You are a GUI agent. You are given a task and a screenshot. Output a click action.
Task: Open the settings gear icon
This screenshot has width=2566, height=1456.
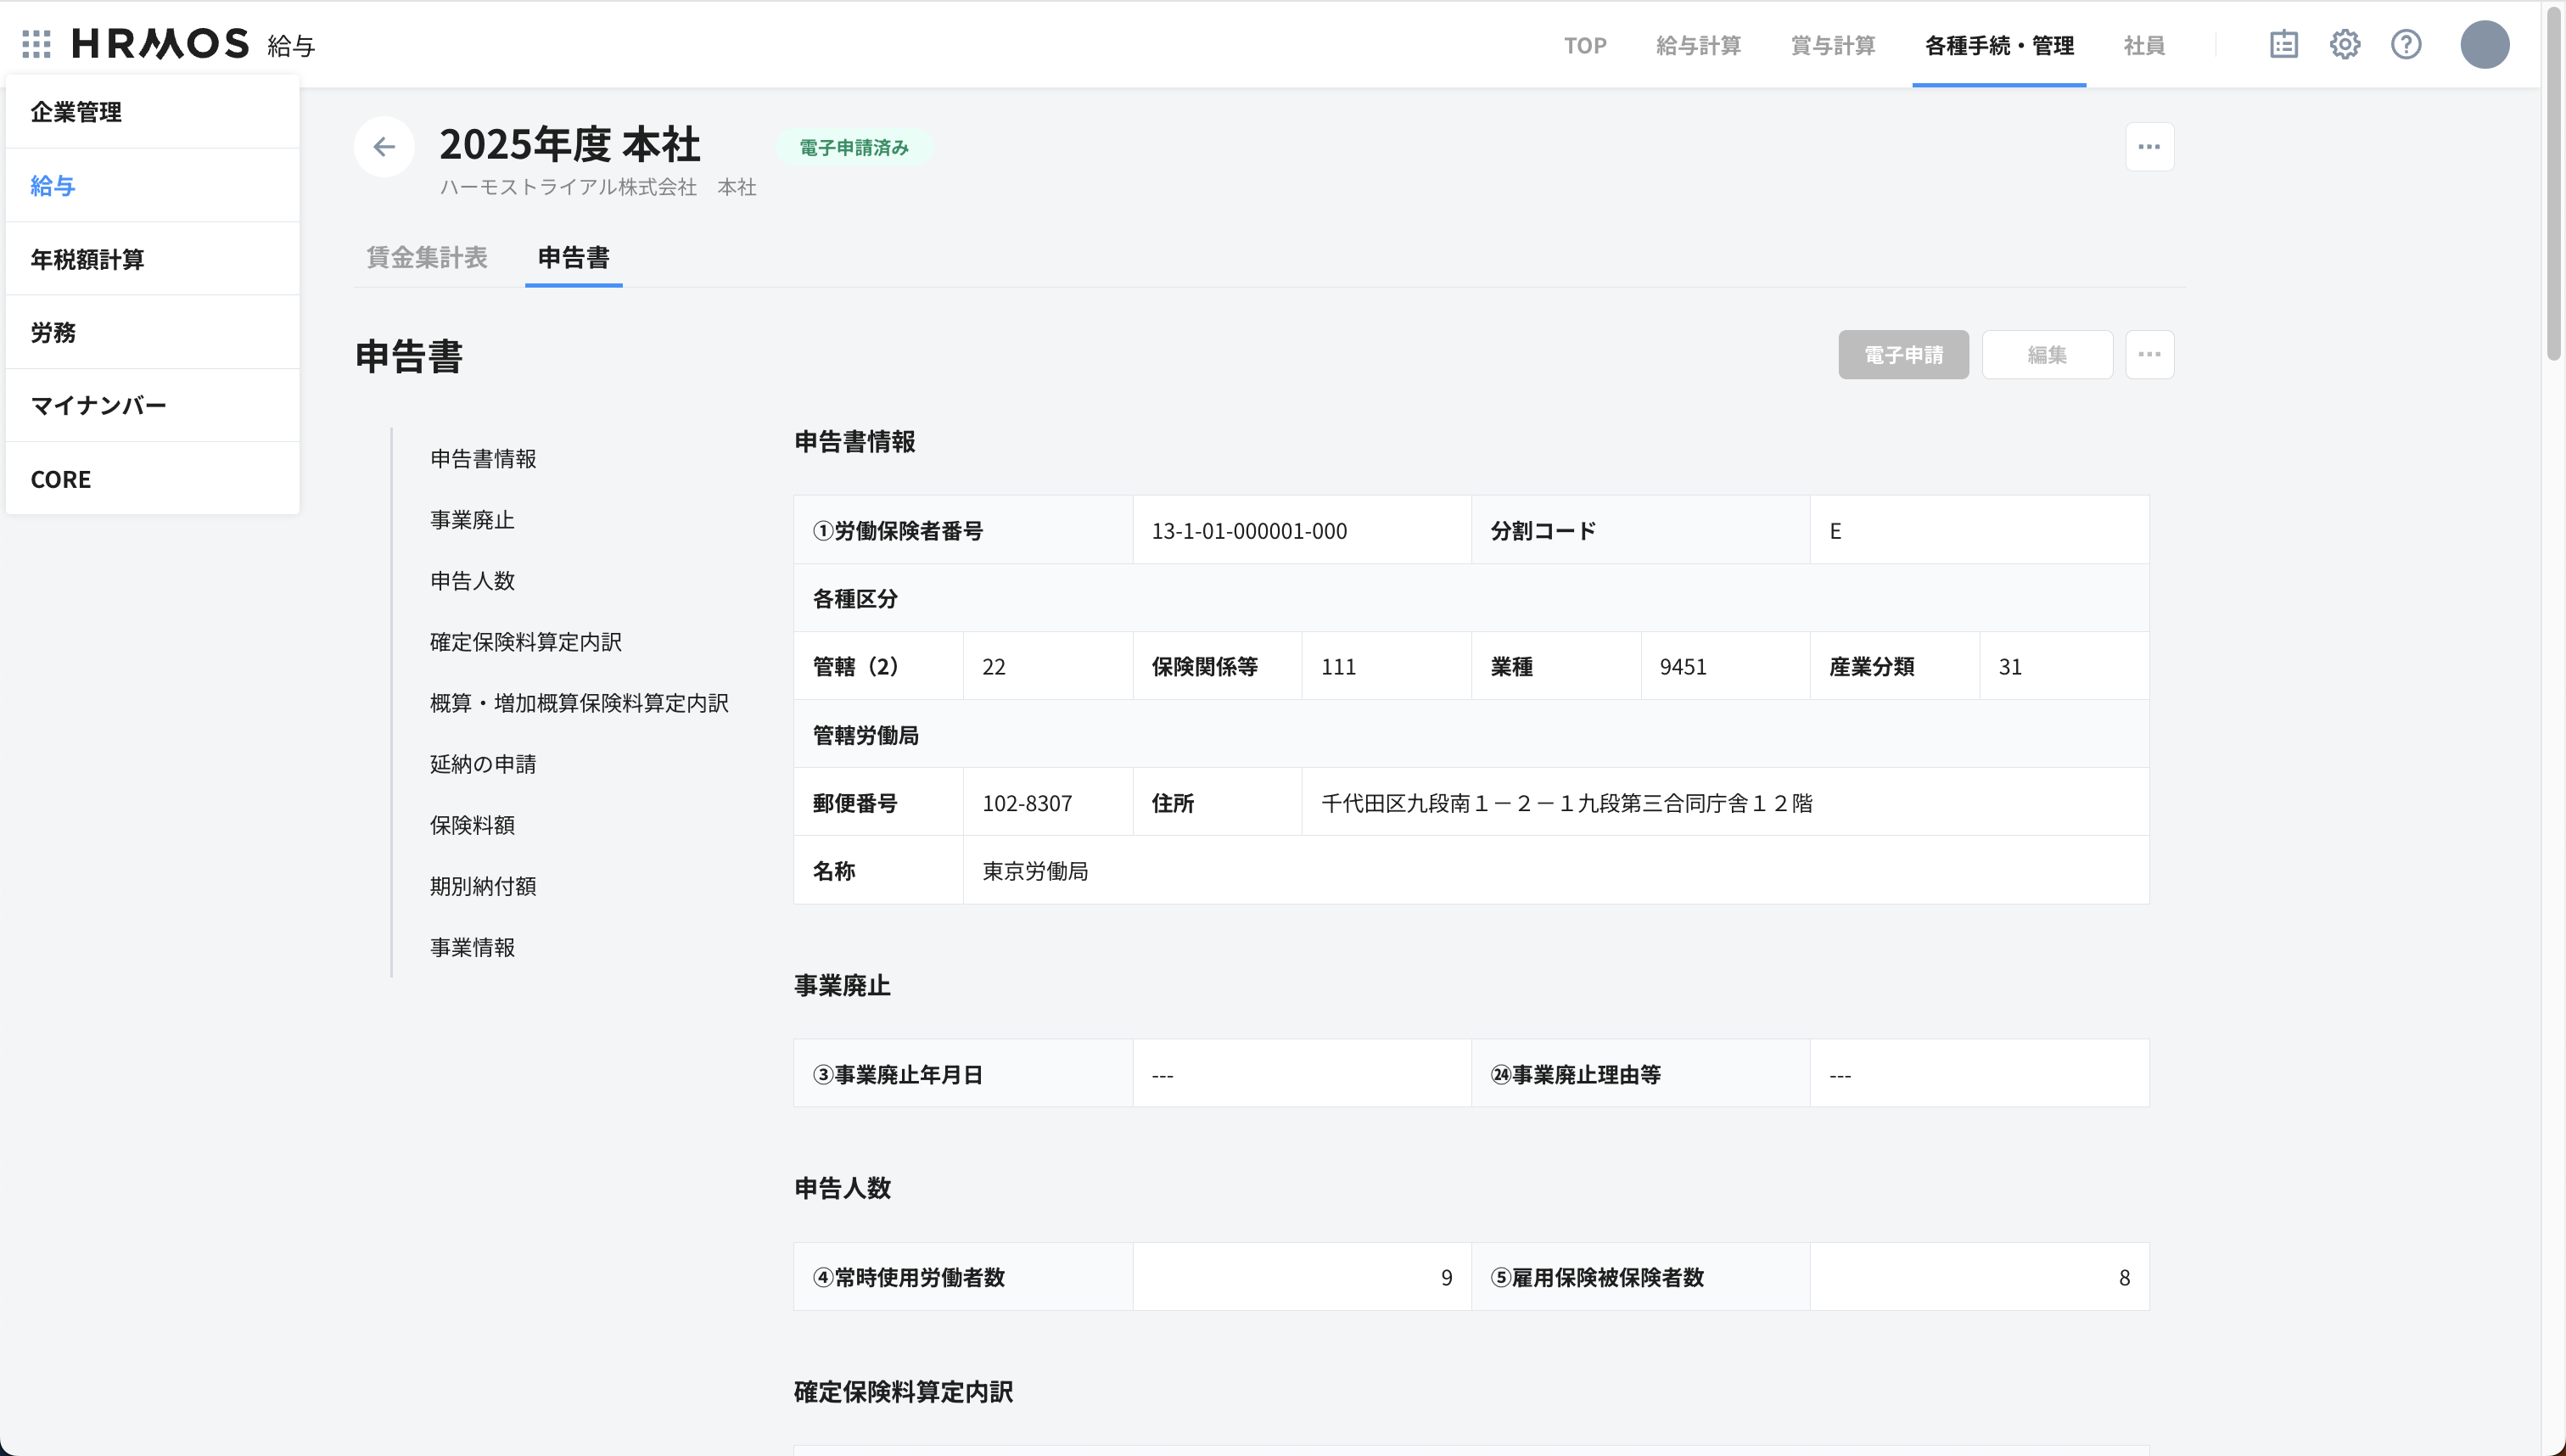tap(2344, 44)
